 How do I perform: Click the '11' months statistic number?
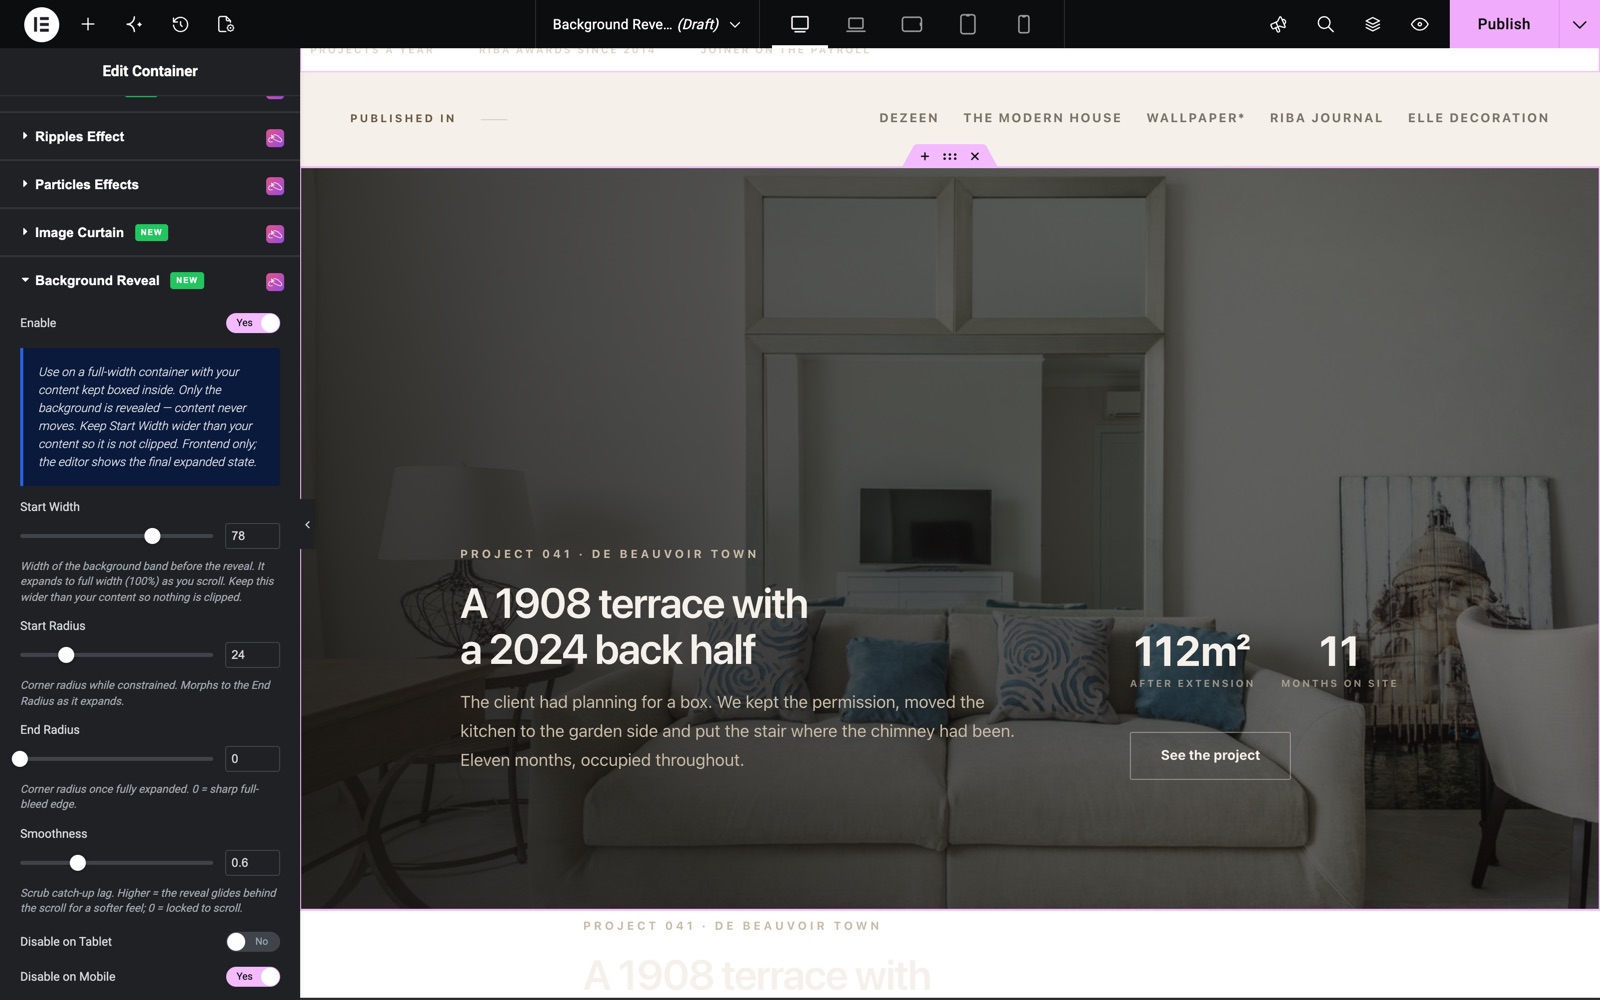(1339, 652)
